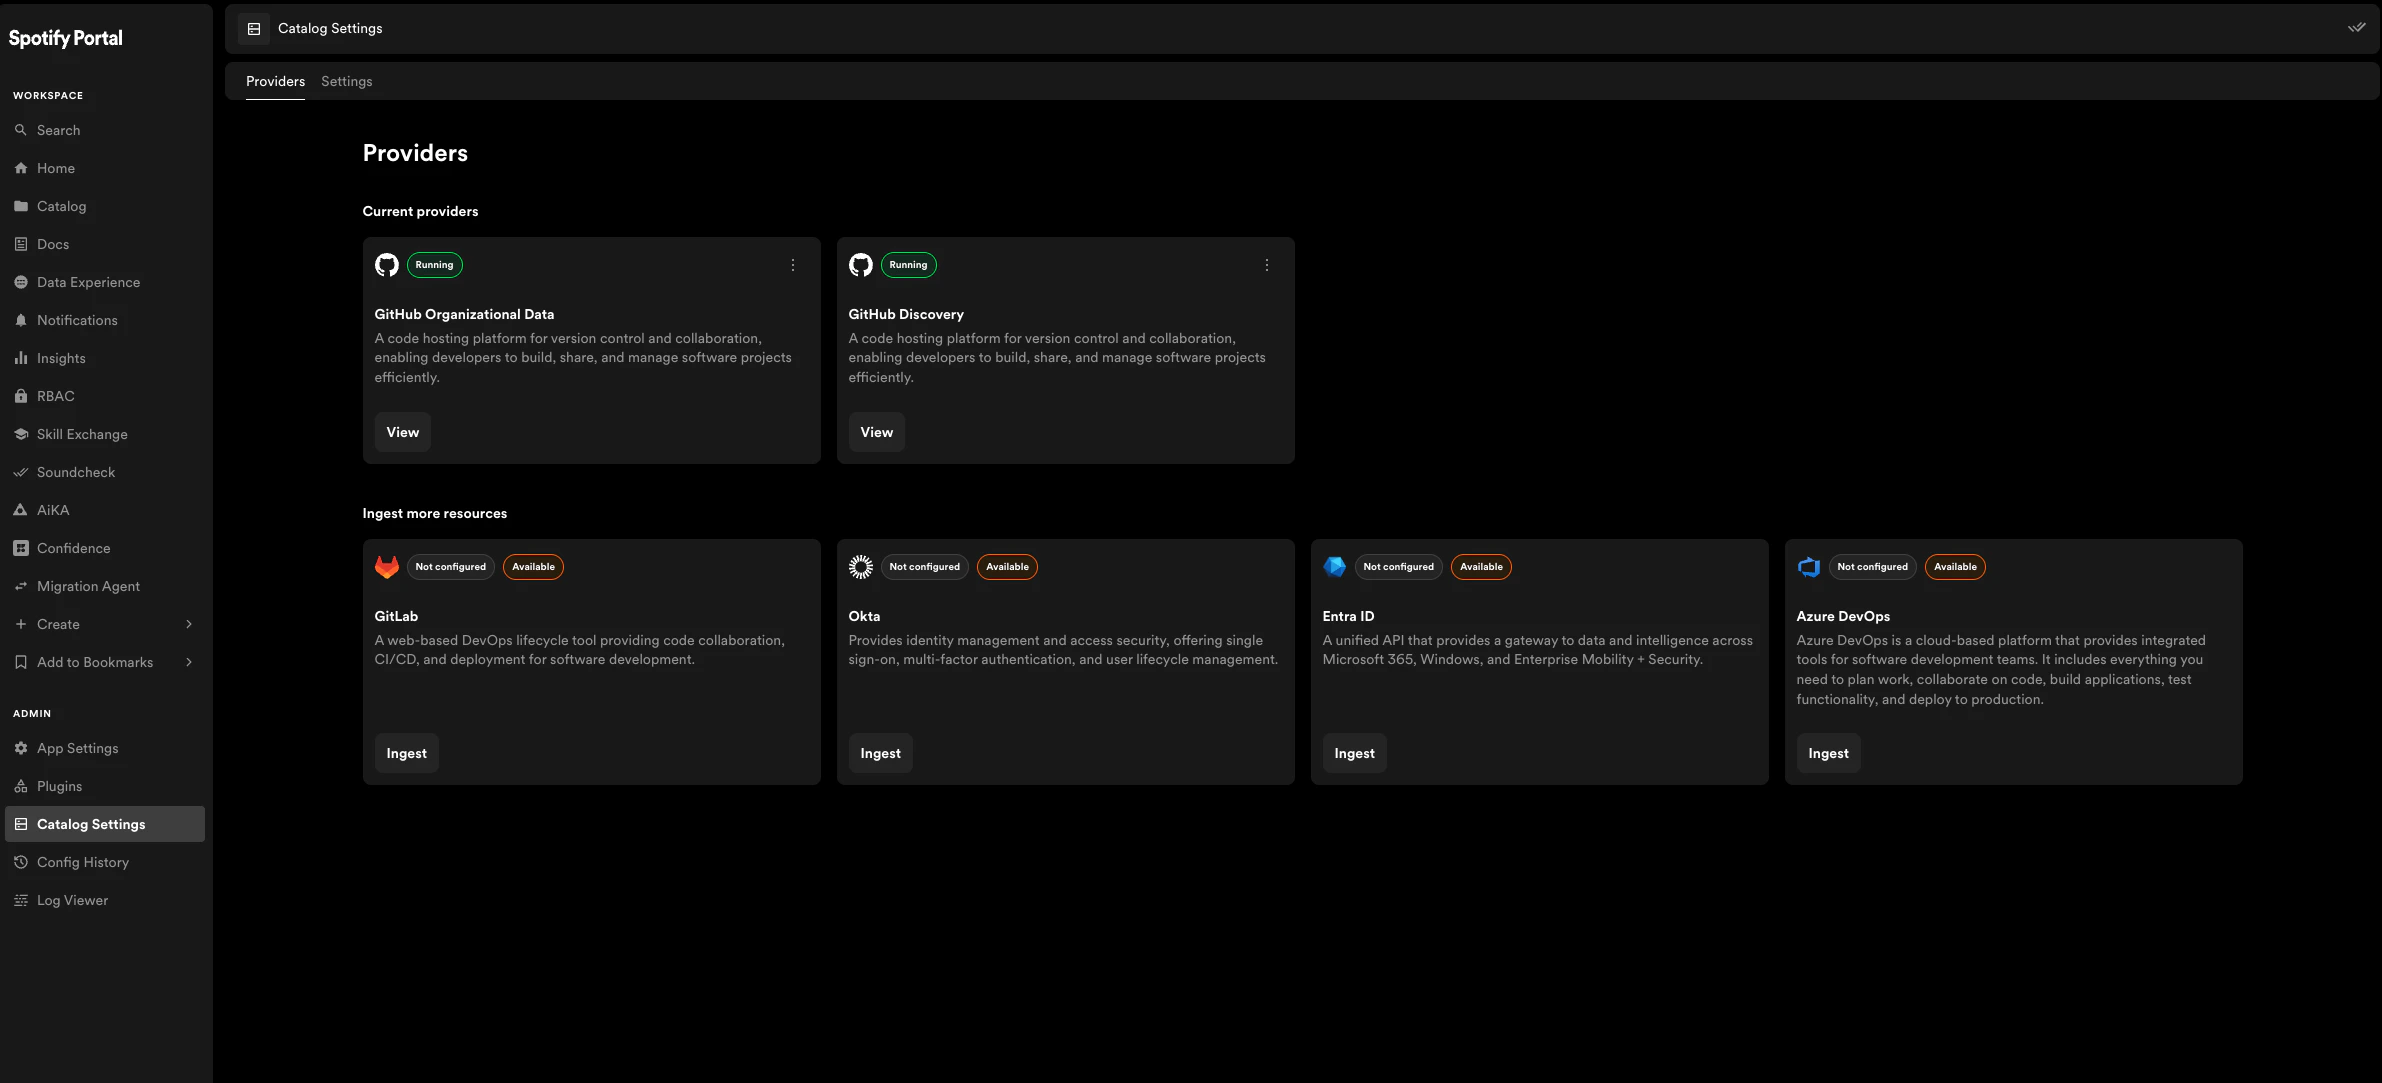Screen dimensions: 2382x1083
Task: Click the GitLab fox logo
Action: coord(387,567)
